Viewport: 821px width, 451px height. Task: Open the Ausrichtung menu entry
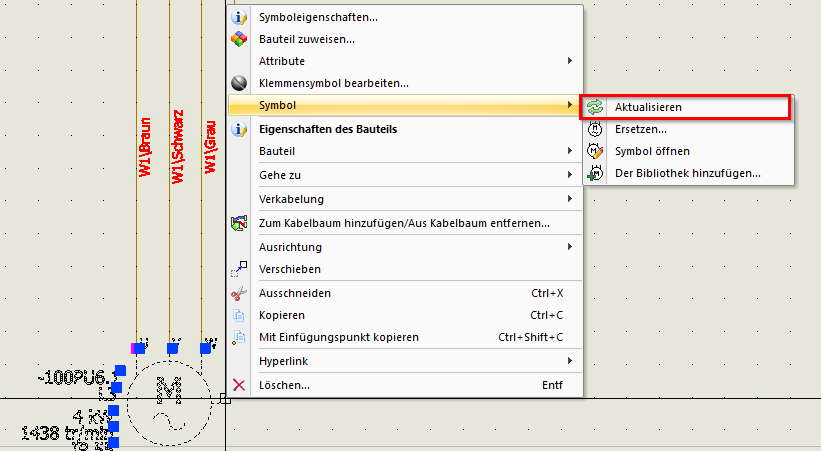pos(290,247)
